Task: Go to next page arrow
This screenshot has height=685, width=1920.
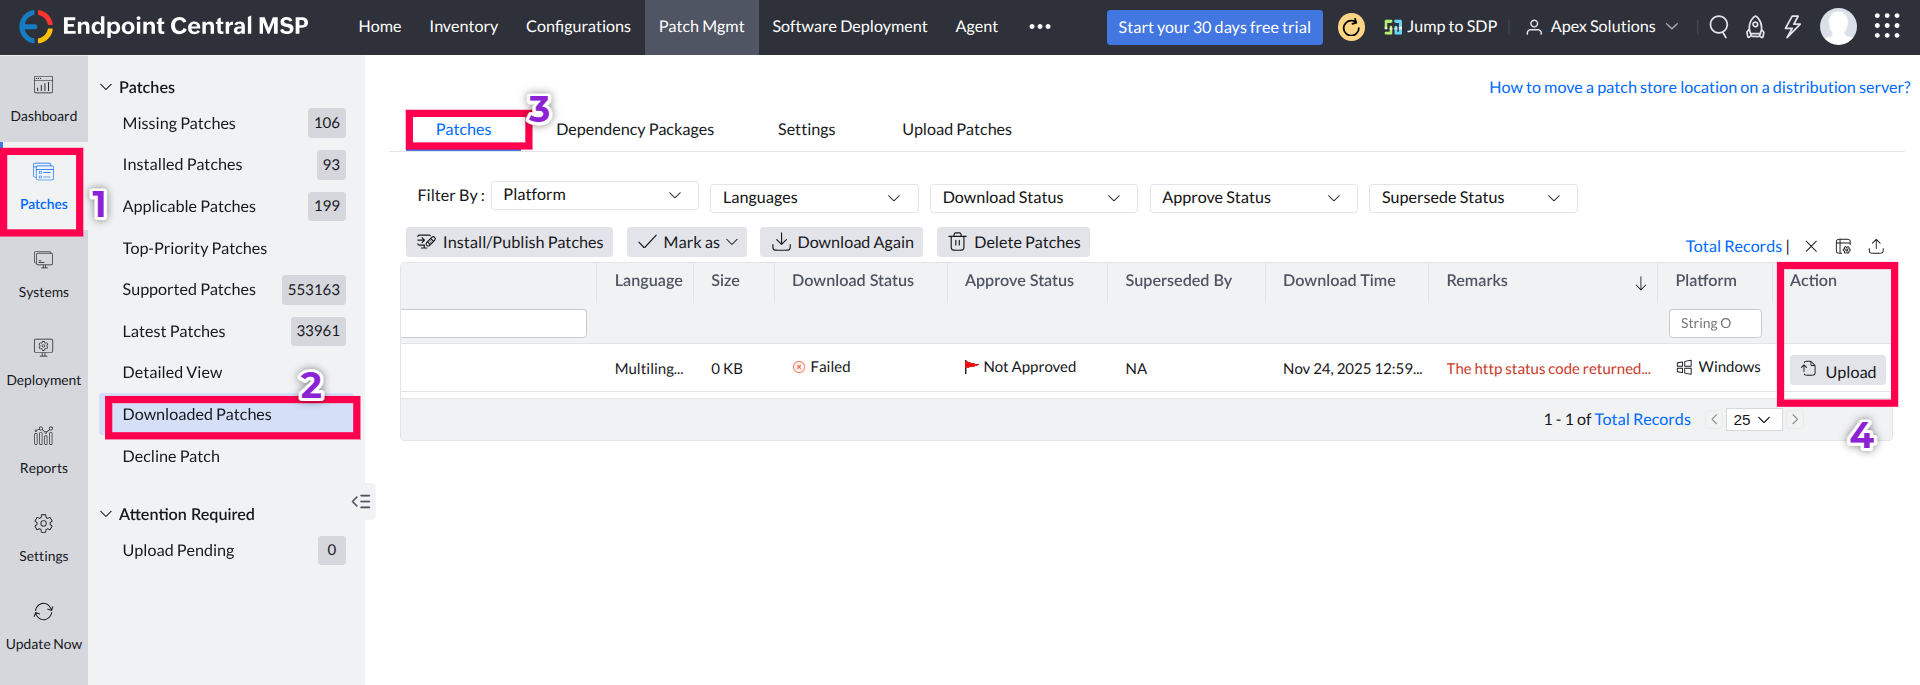Action: click(x=1795, y=420)
